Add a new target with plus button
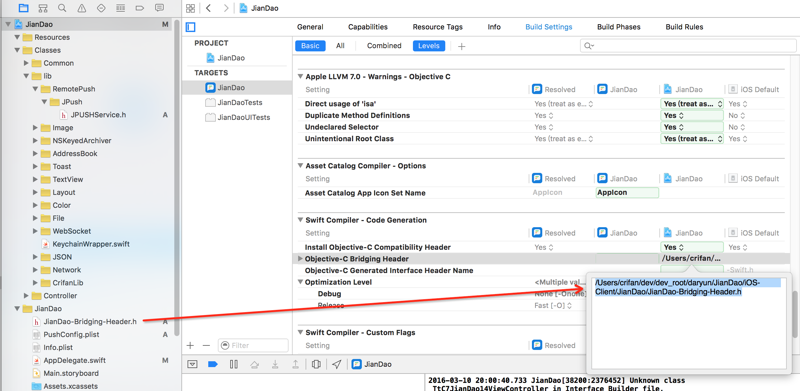Viewport: 800px width, 391px height. (x=190, y=346)
